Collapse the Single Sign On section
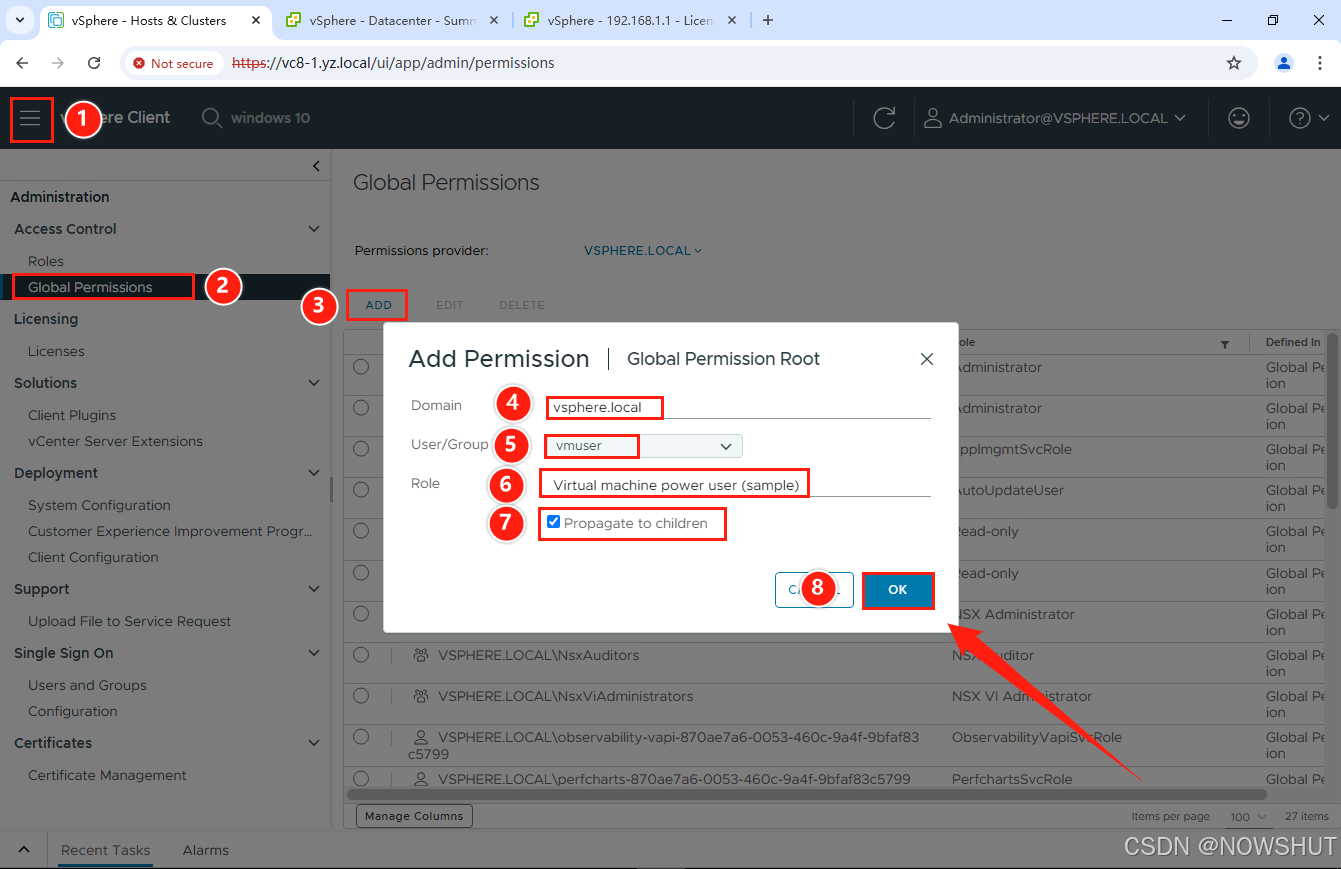This screenshot has width=1341, height=869. (314, 653)
